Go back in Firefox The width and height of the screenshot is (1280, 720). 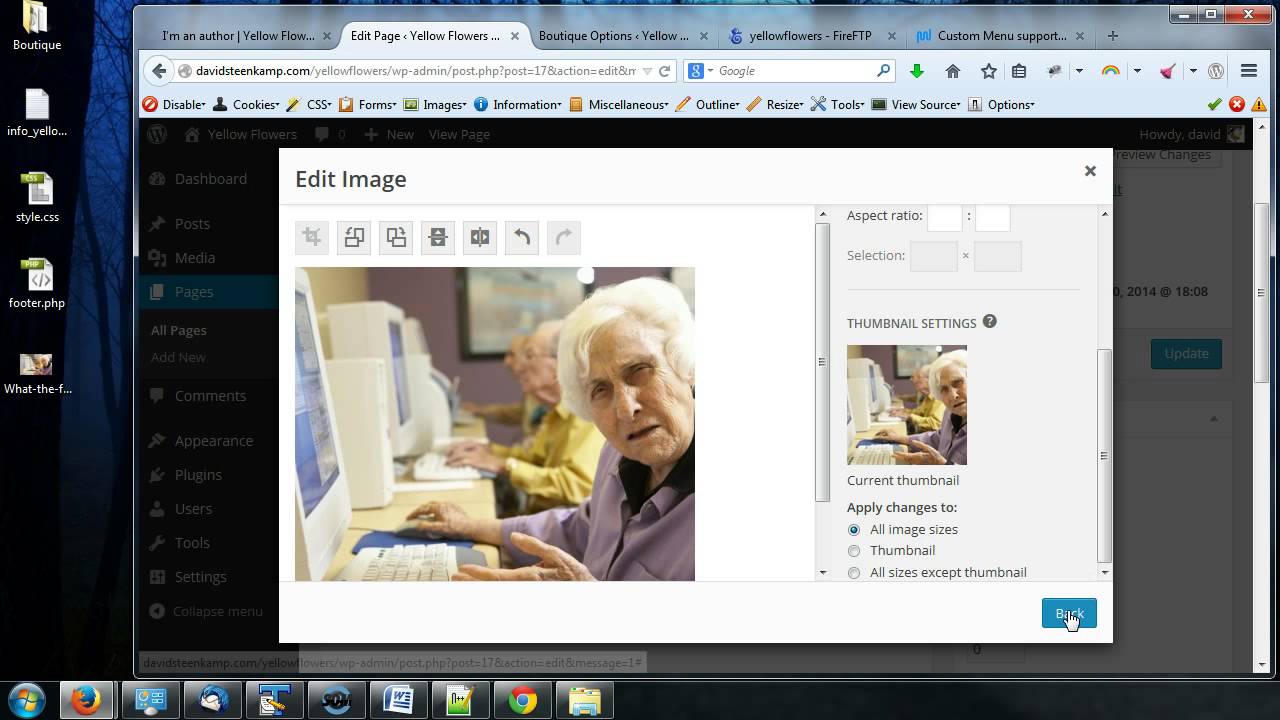[x=159, y=71]
